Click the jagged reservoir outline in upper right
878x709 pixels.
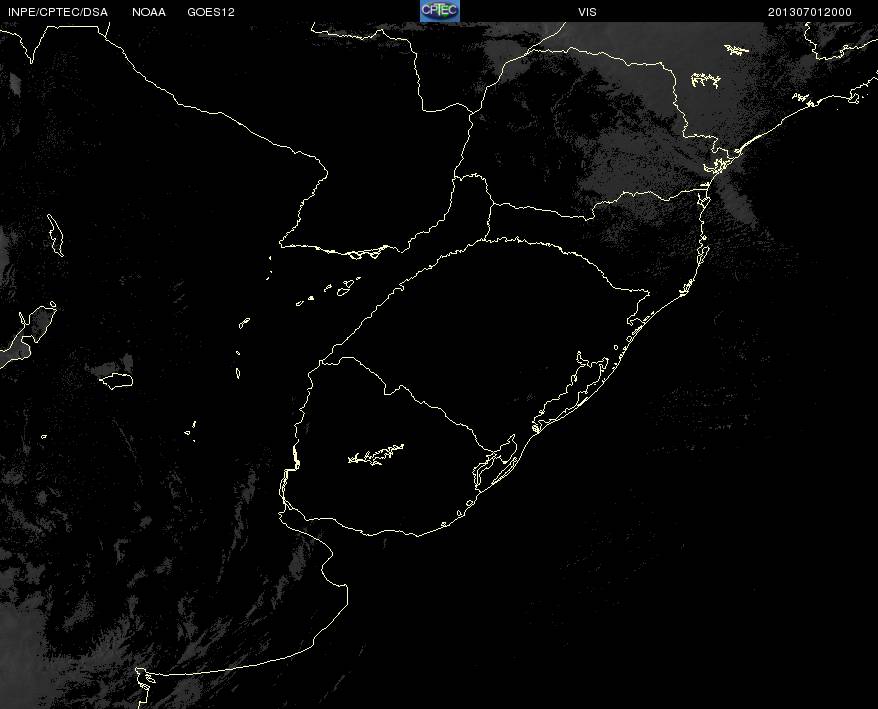[706, 80]
